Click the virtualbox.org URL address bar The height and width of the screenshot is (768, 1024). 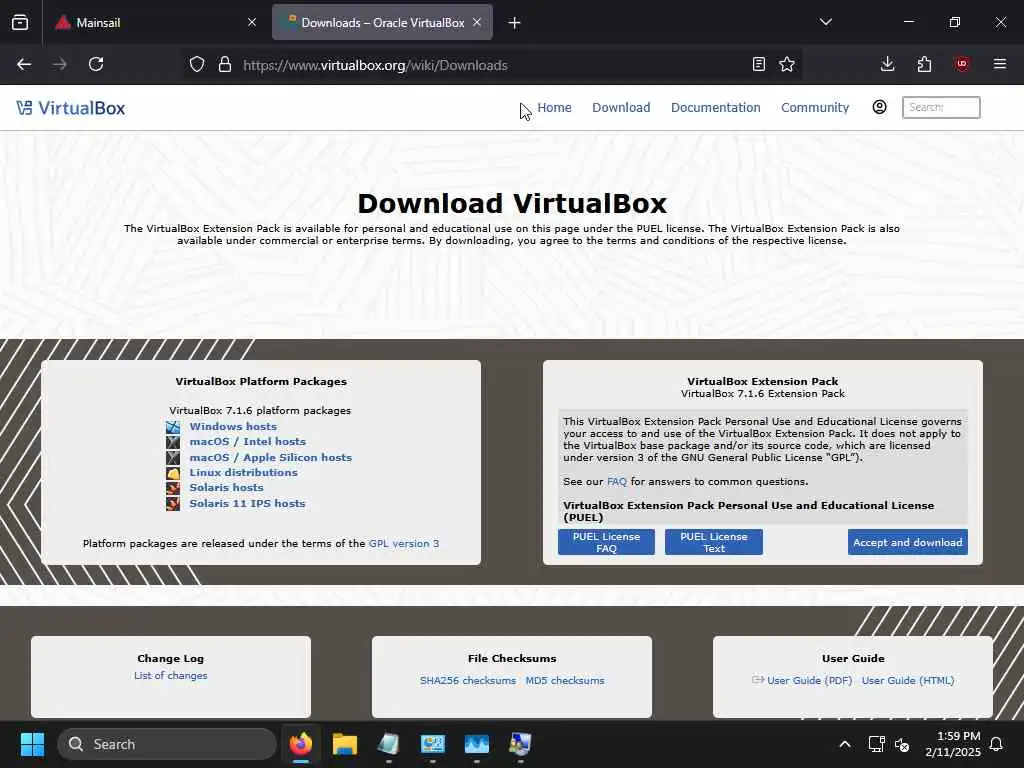(x=493, y=65)
